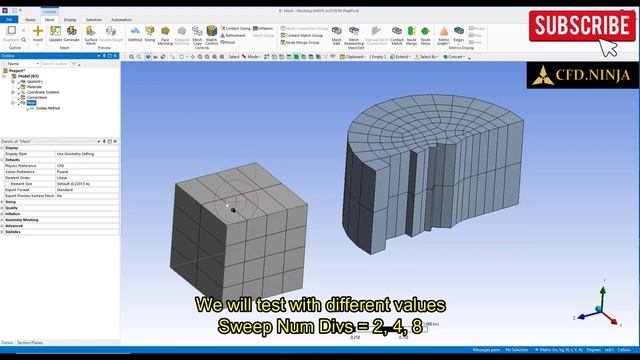The height and width of the screenshot is (360, 640).
Task: Open the Extend dropdown
Action: tap(400, 57)
